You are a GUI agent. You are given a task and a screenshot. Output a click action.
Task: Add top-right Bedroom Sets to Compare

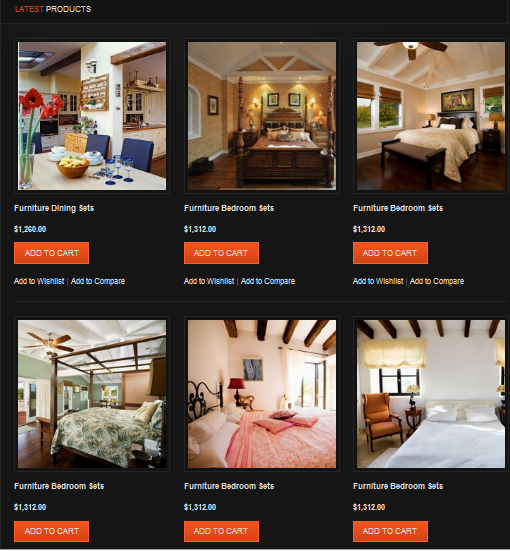point(437,281)
